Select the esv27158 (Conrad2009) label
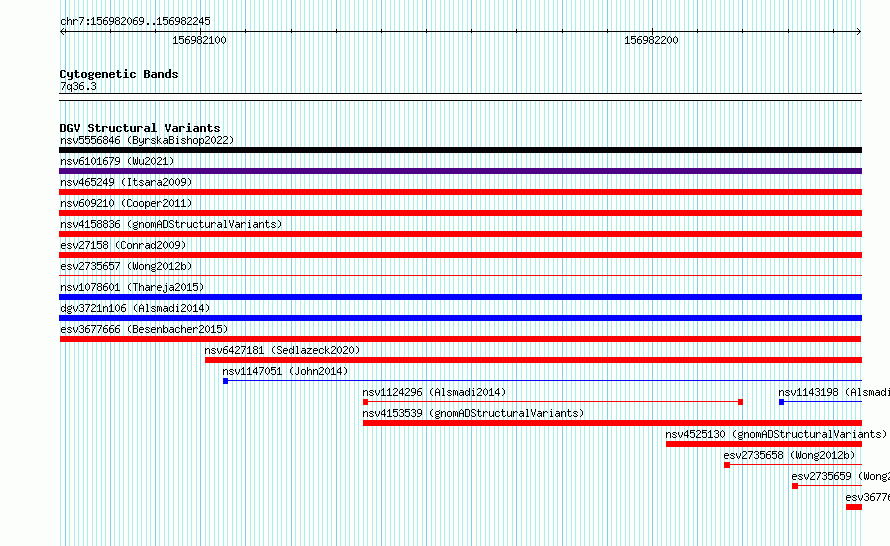The width and height of the screenshot is (890, 546). point(123,245)
